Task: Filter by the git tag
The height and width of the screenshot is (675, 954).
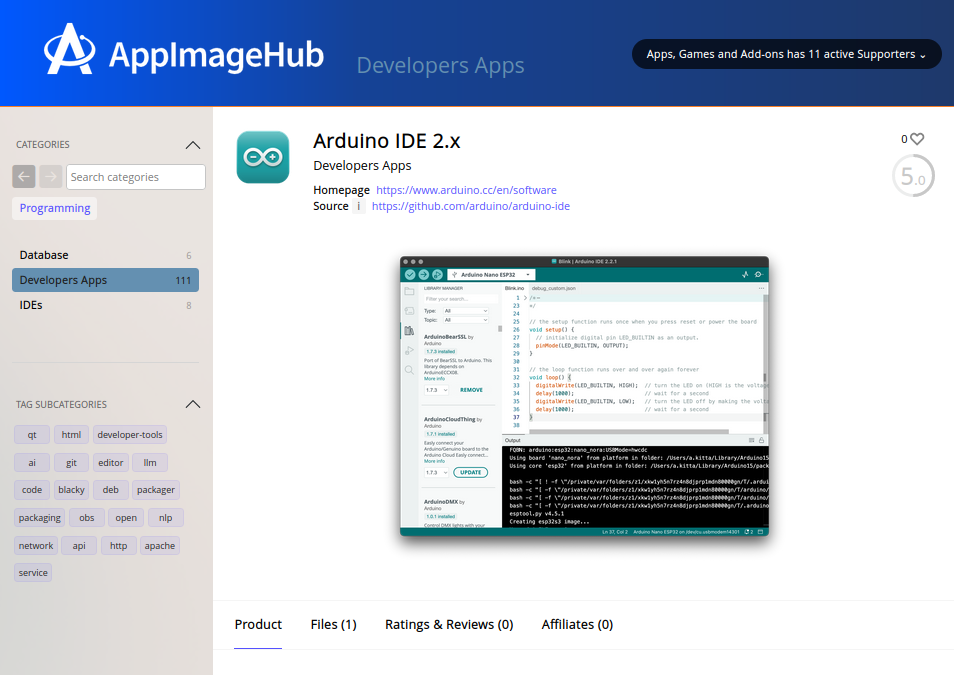Action: point(71,463)
